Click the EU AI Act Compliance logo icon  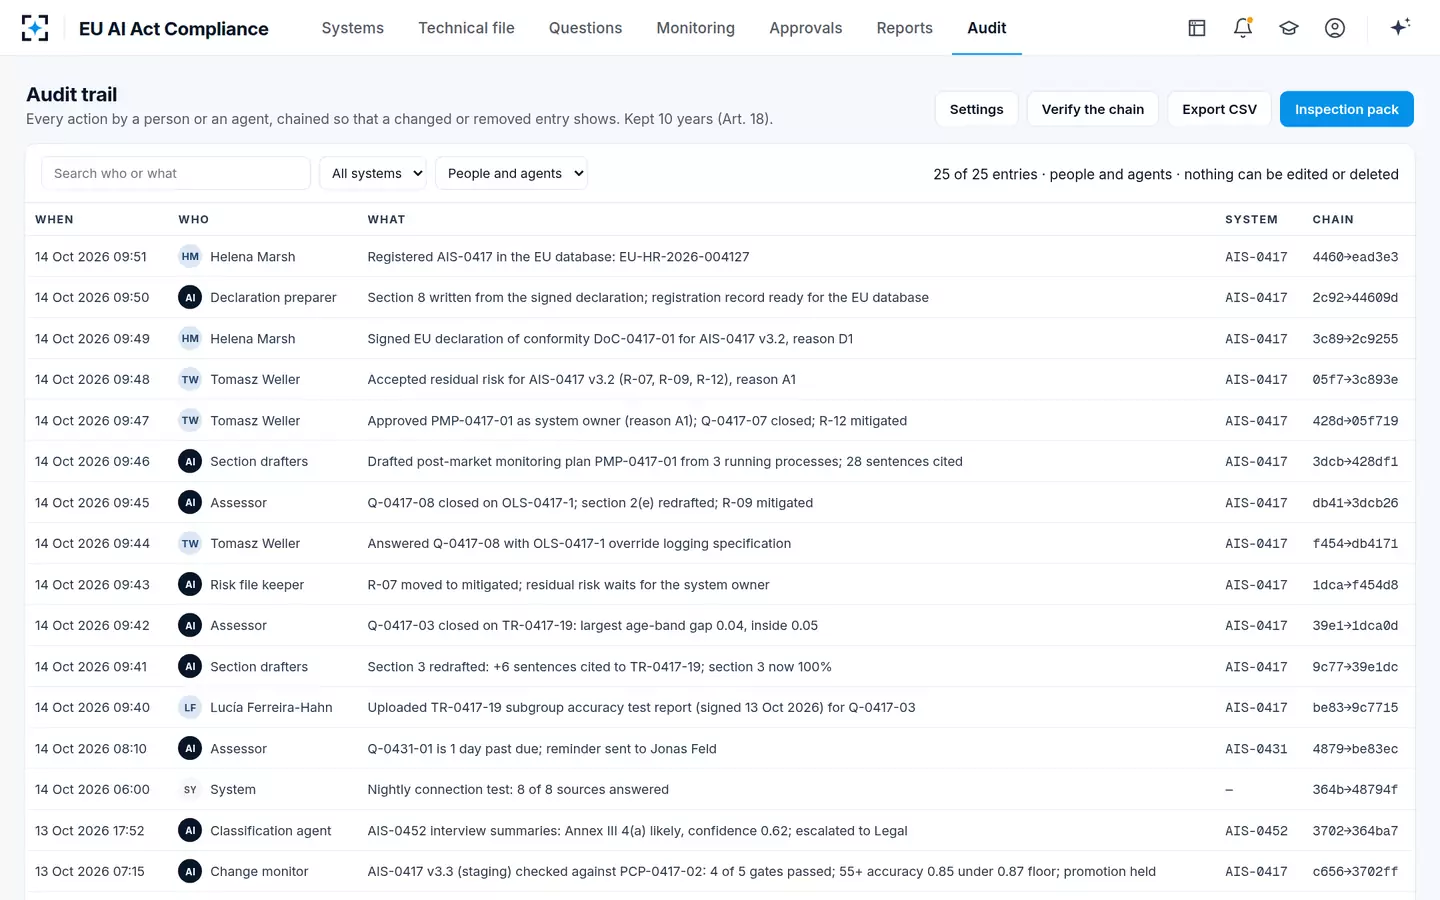tap(35, 28)
